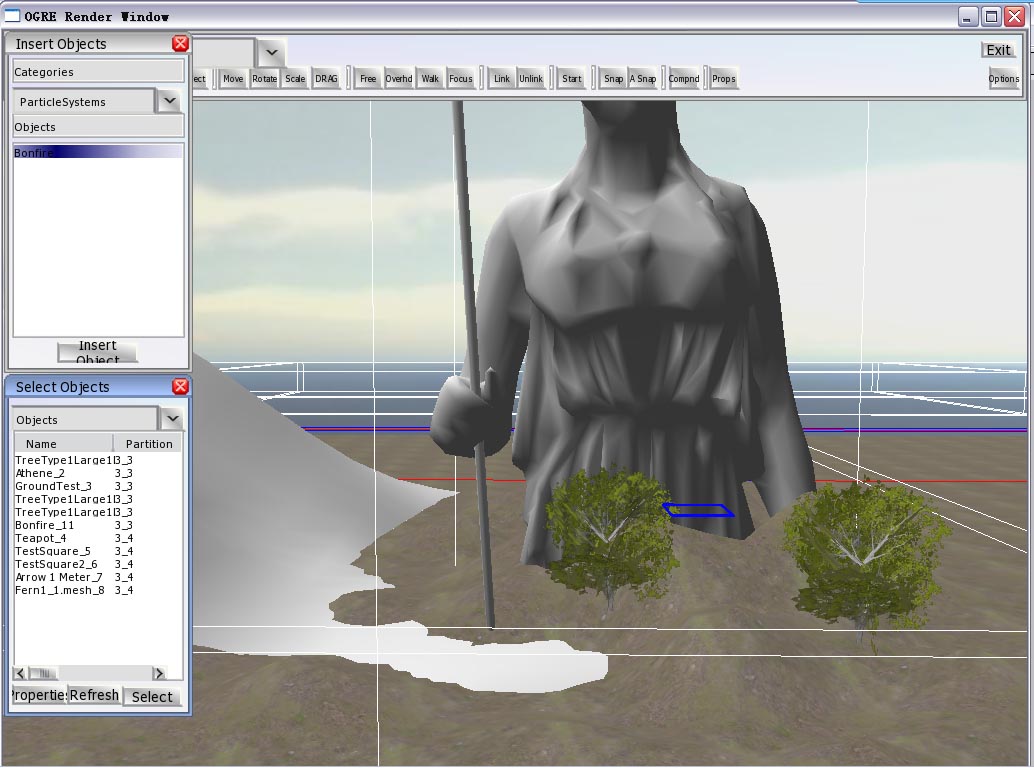Sort by the Name column header
The image size is (1034, 768).
pyautogui.click(x=63, y=444)
